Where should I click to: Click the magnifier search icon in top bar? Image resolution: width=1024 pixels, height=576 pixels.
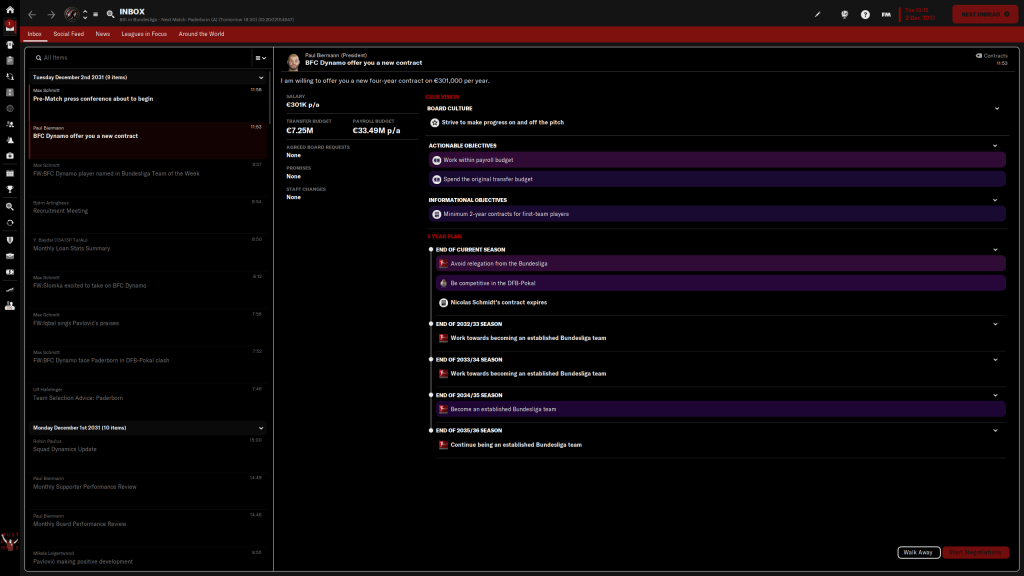110,14
